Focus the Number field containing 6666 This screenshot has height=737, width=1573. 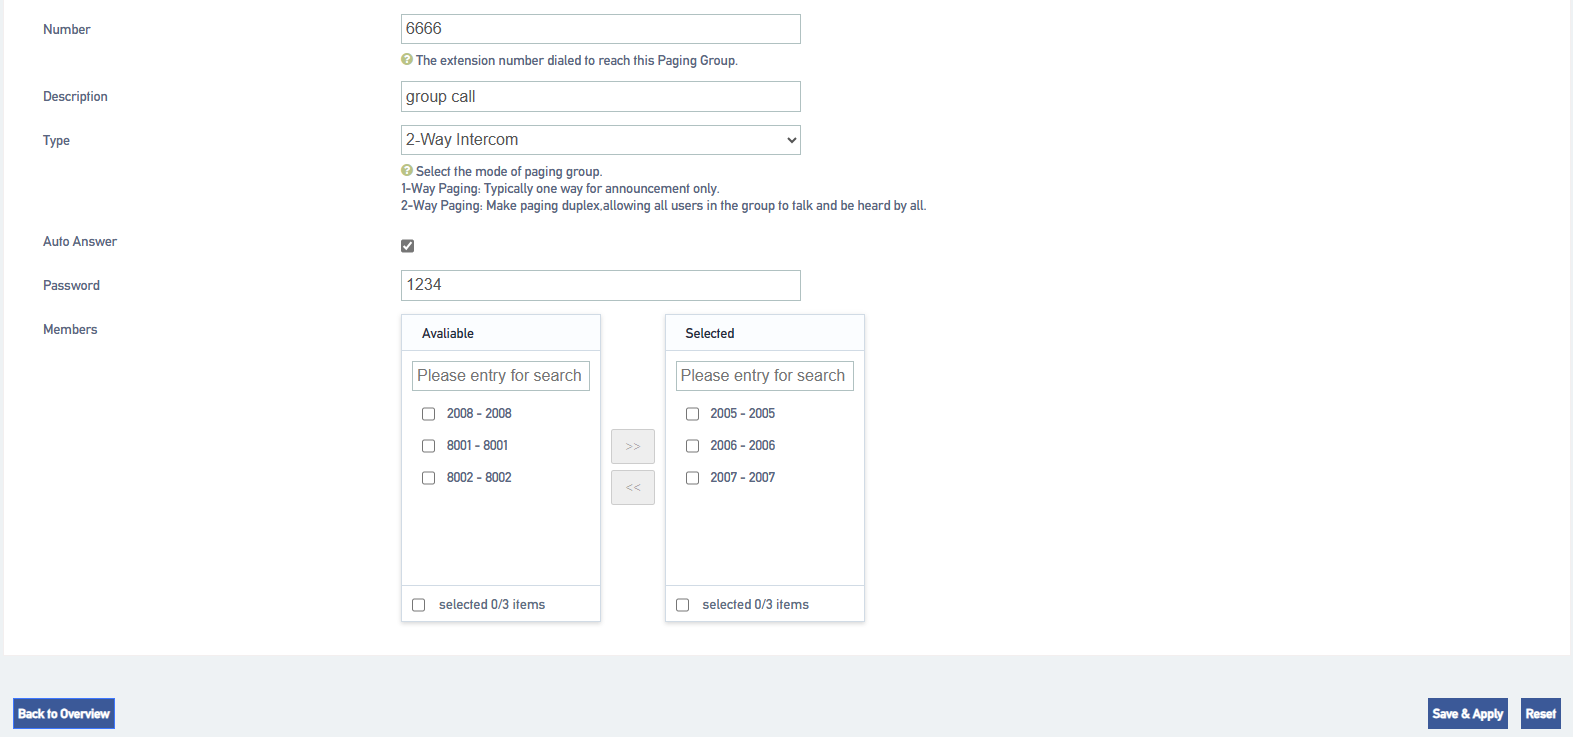point(601,29)
